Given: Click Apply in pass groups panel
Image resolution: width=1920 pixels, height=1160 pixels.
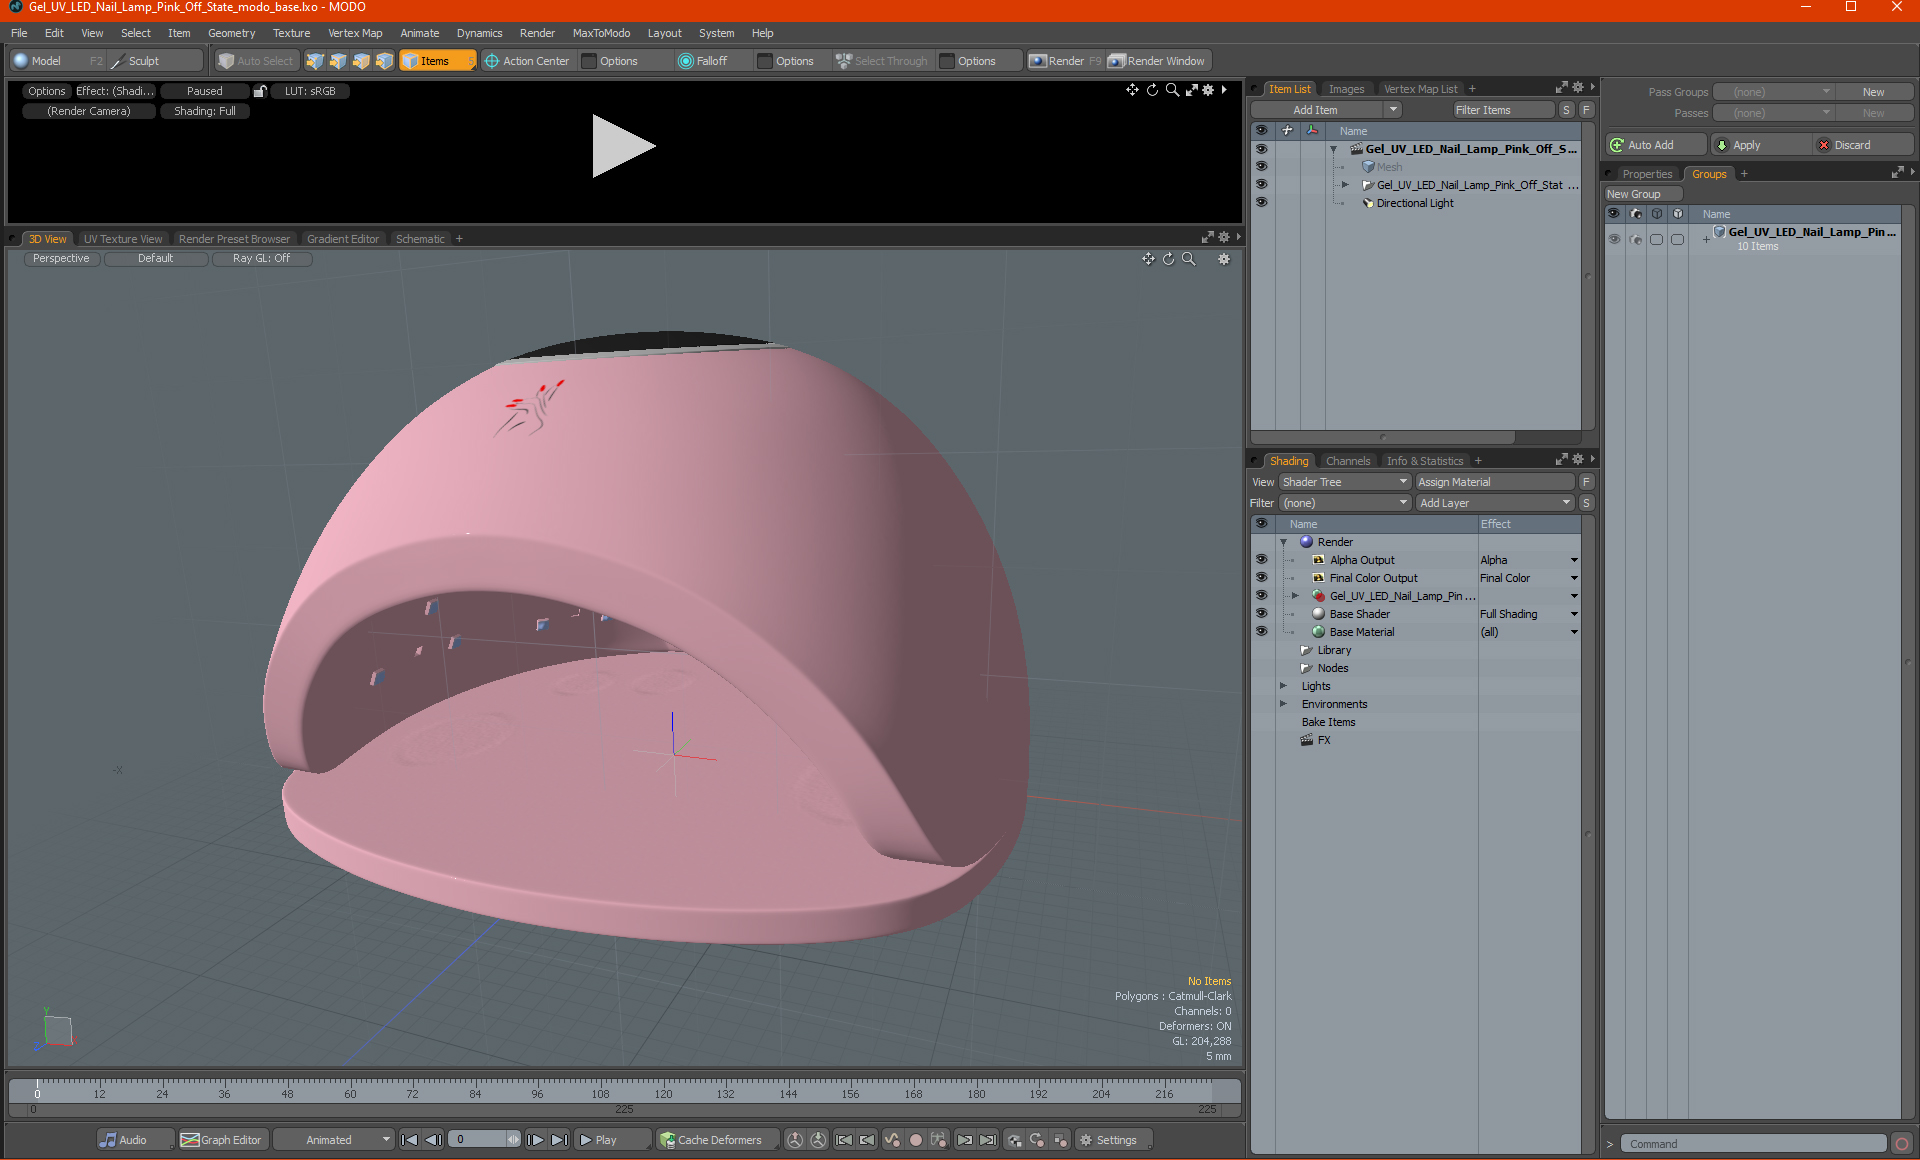Looking at the screenshot, I should [x=1760, y=145].
